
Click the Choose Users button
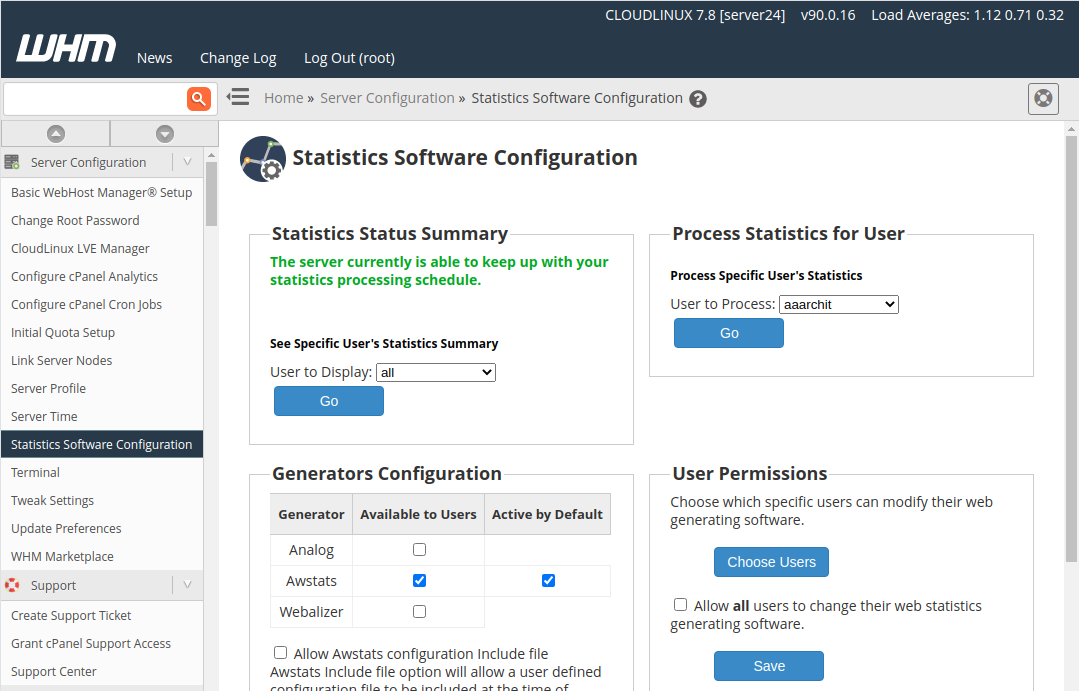[x=771, y=562]
